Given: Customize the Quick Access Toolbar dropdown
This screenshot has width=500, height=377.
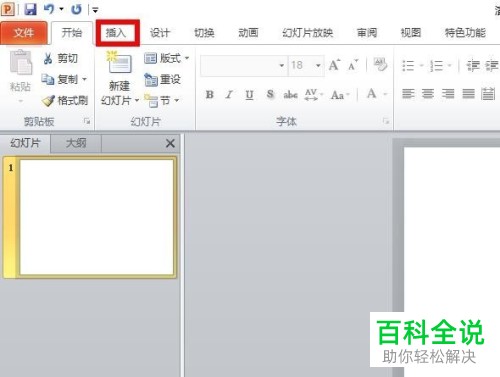Looking at the screenshot, I should pyautogui.click(x=95, y=10).
